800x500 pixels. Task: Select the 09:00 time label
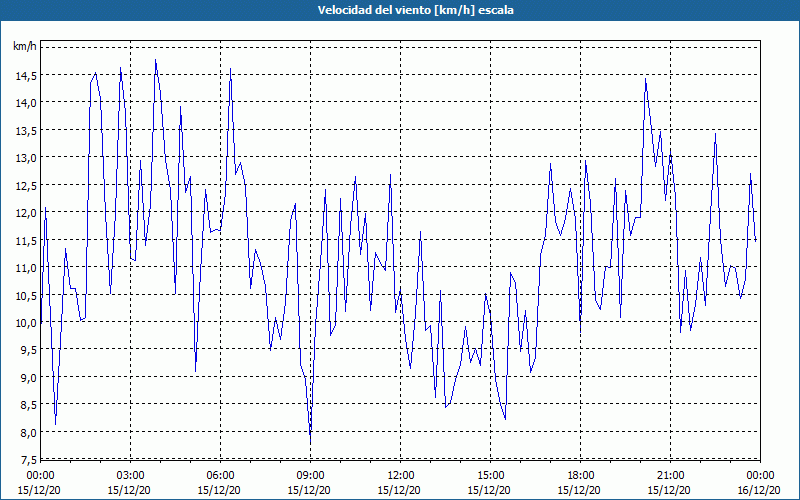tap(310, 476)
